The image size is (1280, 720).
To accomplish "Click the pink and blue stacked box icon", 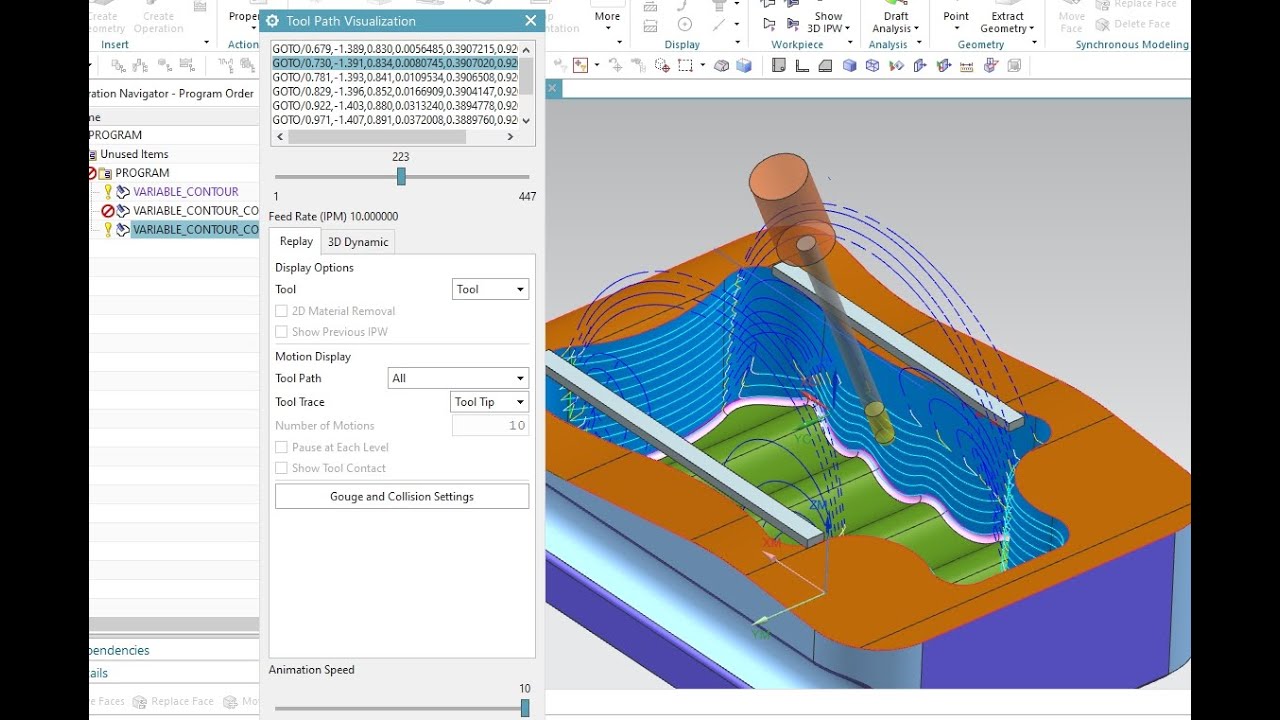I will click(x=990, y=65).
